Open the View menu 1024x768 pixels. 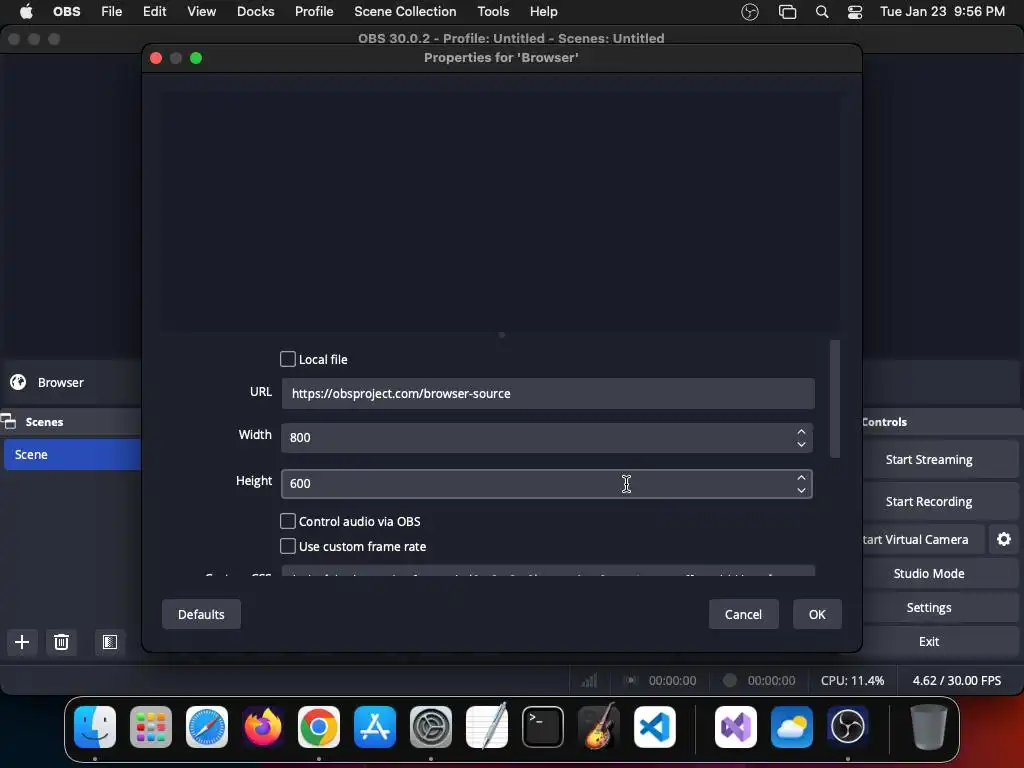coord(201,12)
